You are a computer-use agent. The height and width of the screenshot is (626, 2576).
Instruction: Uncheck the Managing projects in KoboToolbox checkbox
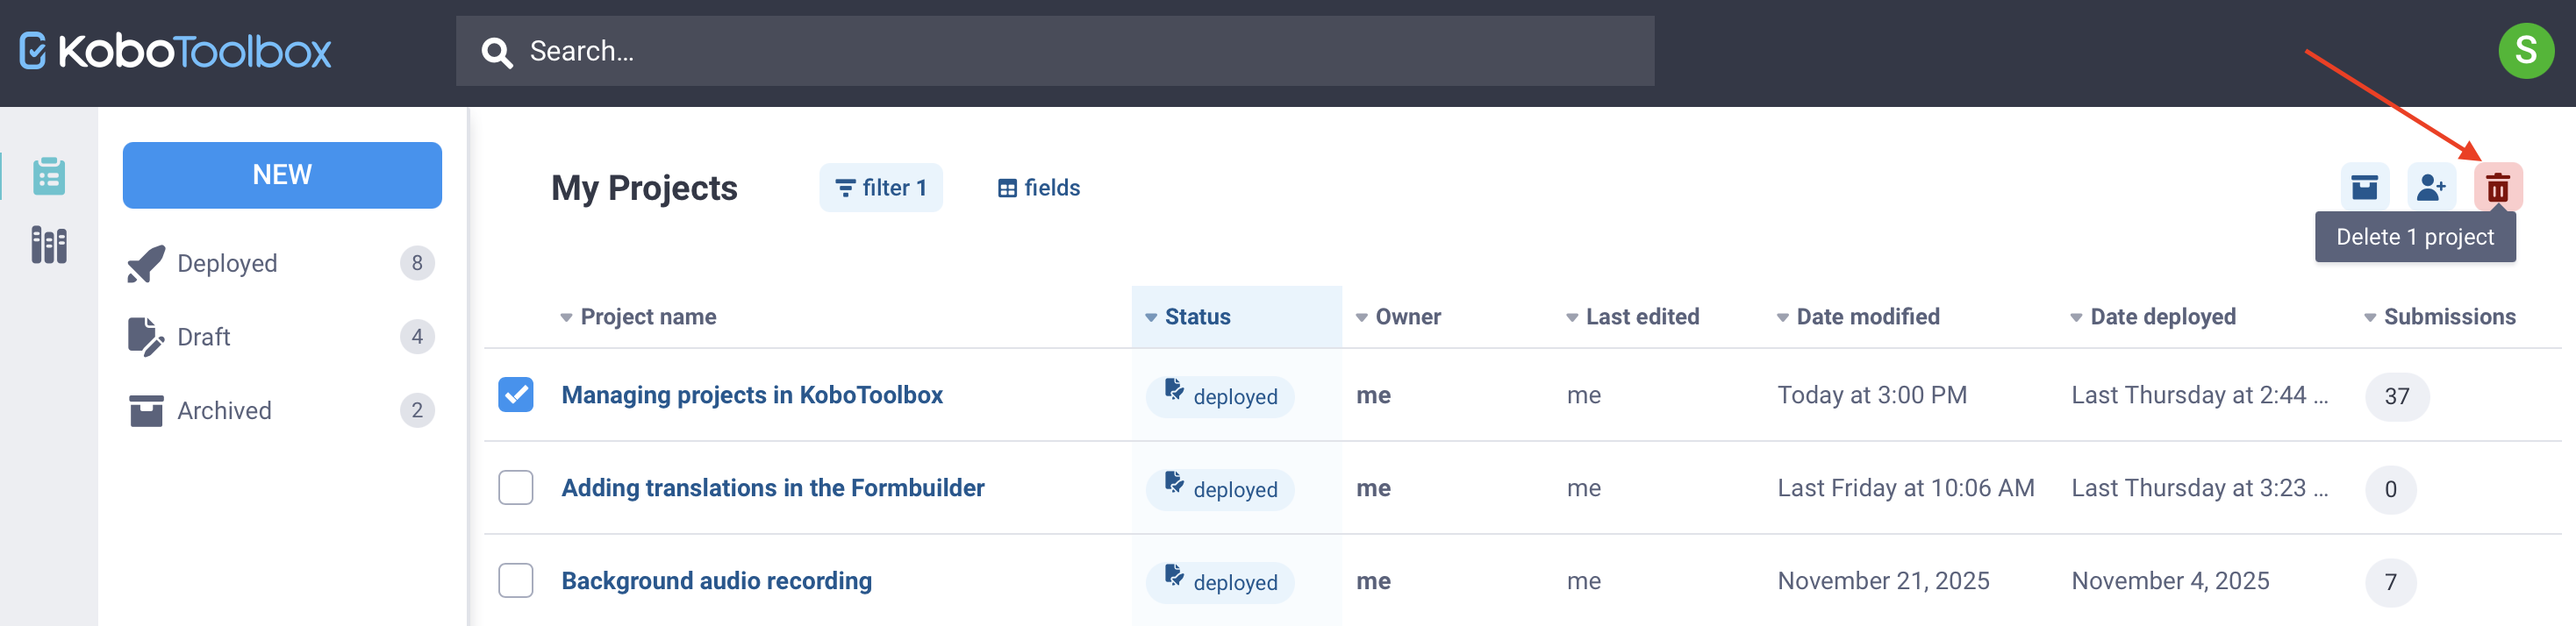[x=516, y=395]
